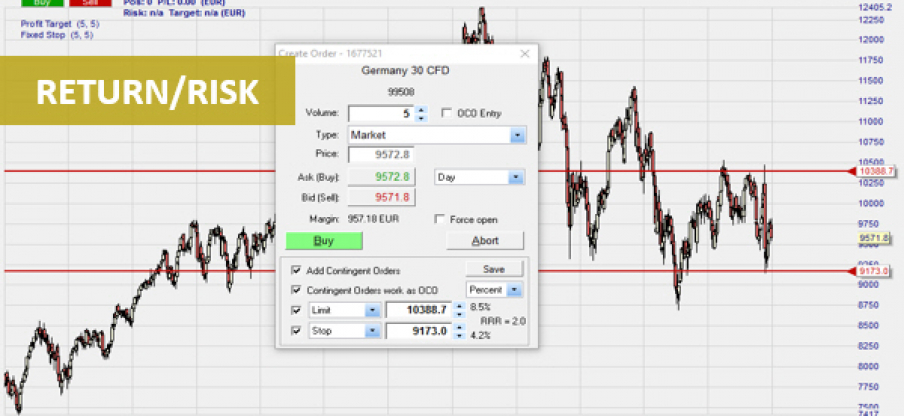
Task: Uncheck Add Contingent Orders
Action: coord(296,270)
